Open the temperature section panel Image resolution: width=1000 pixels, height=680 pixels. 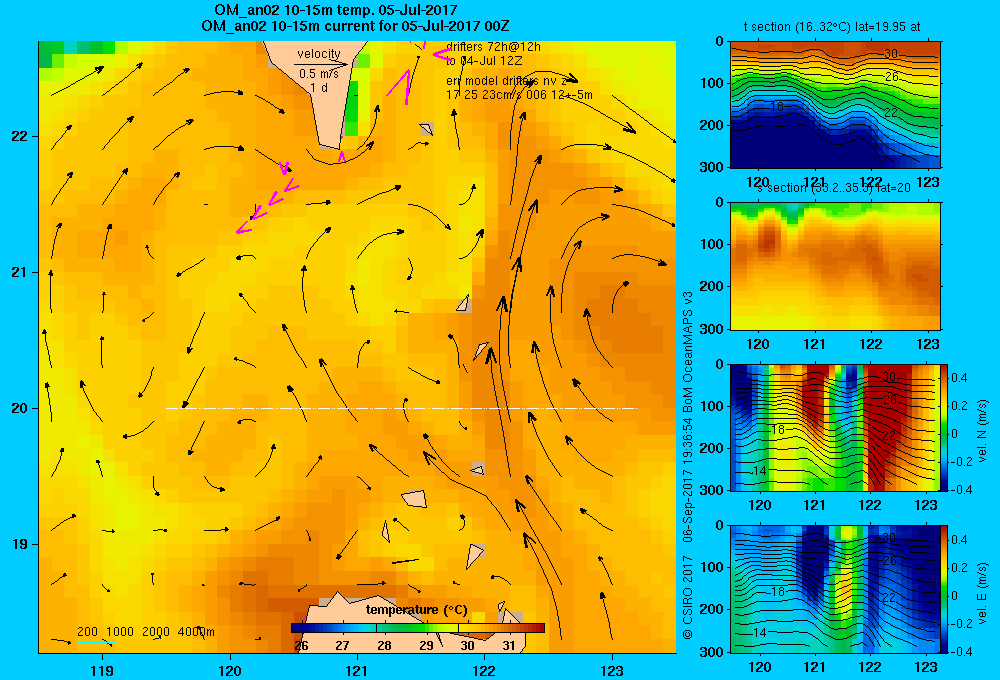pyautogui.click(x=835, y=104)
